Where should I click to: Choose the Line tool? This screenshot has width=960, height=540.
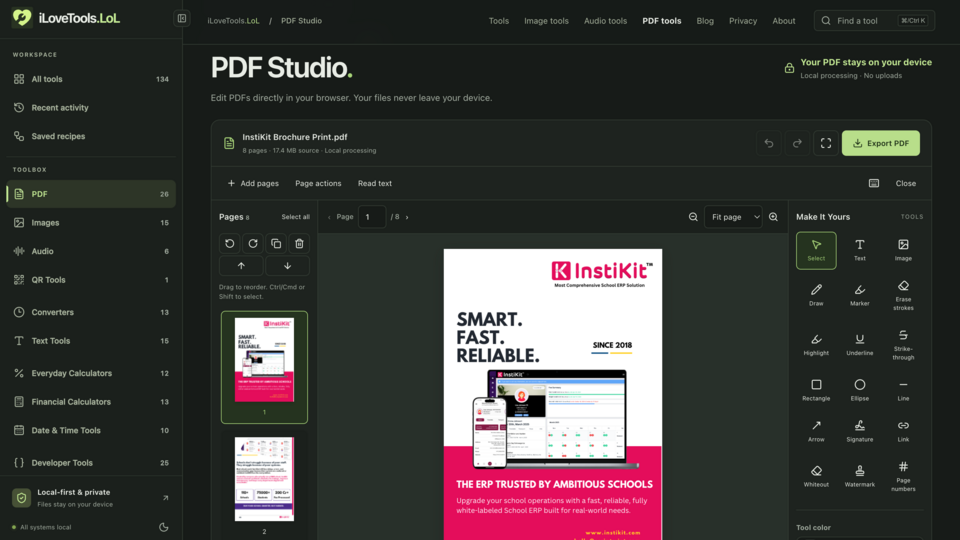coord(903,390)
